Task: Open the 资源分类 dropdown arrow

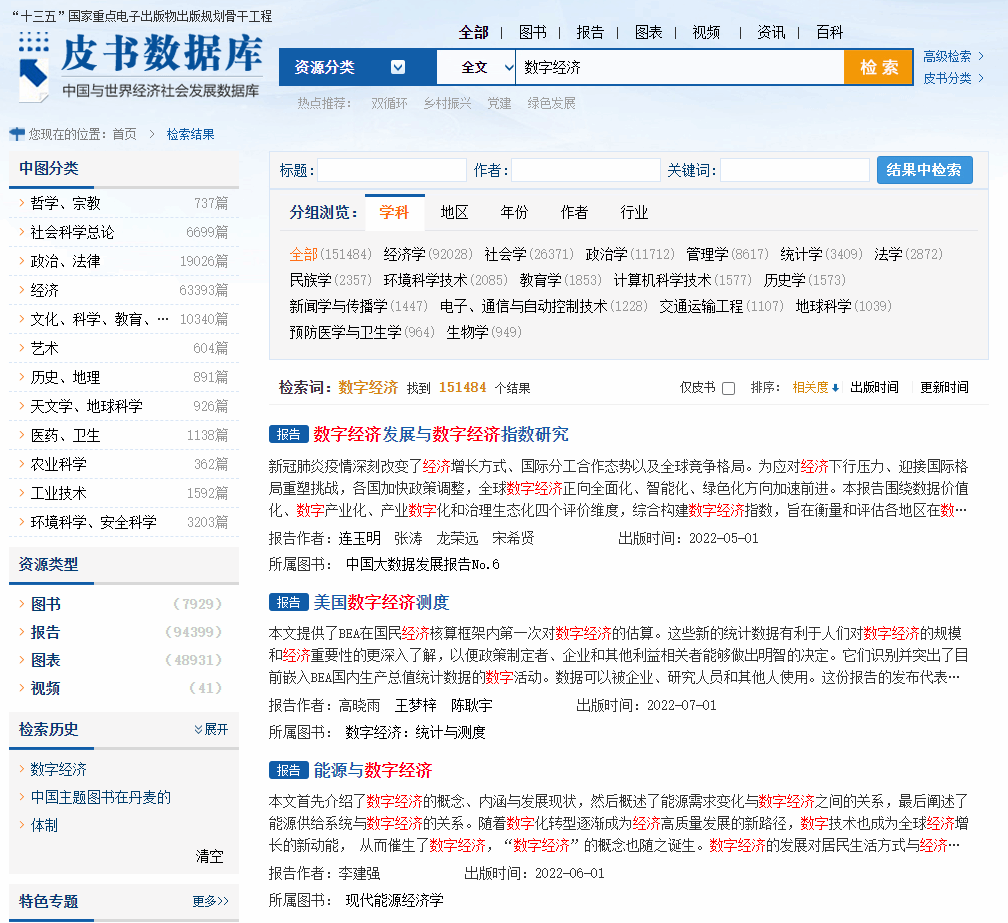Action: tap(398, 67)
